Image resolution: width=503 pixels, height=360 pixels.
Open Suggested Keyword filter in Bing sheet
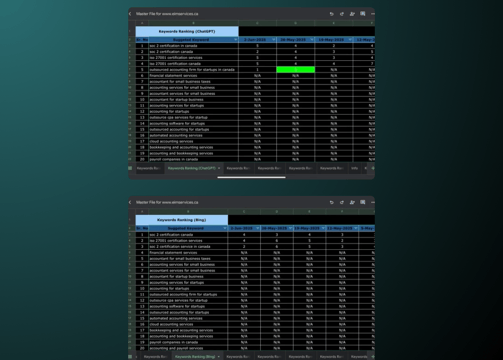(225, 228)
